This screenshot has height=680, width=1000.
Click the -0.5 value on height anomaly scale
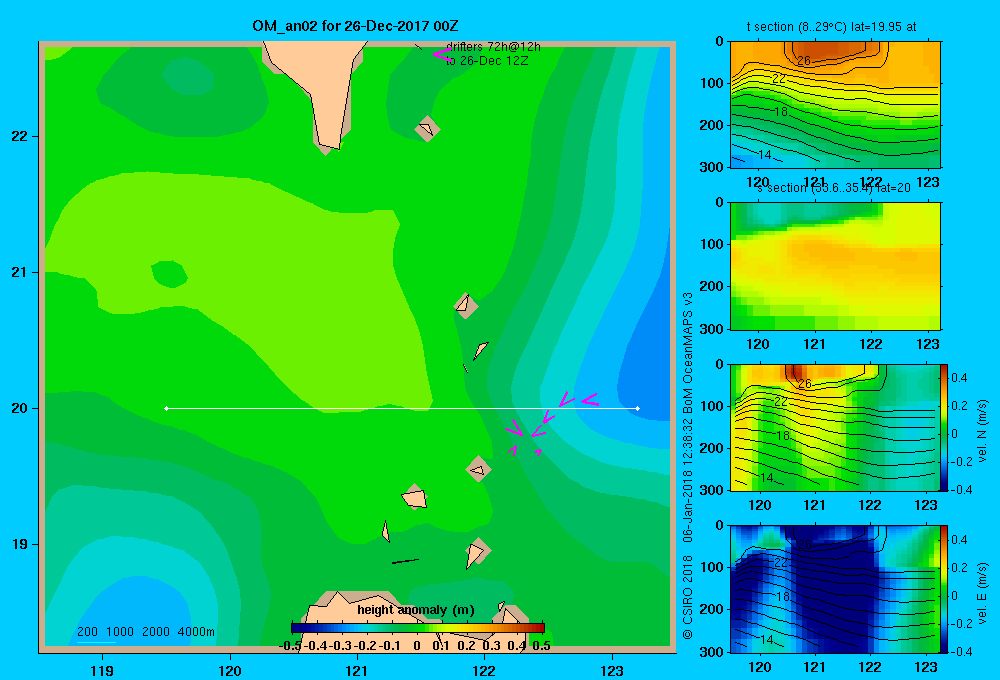291,646
